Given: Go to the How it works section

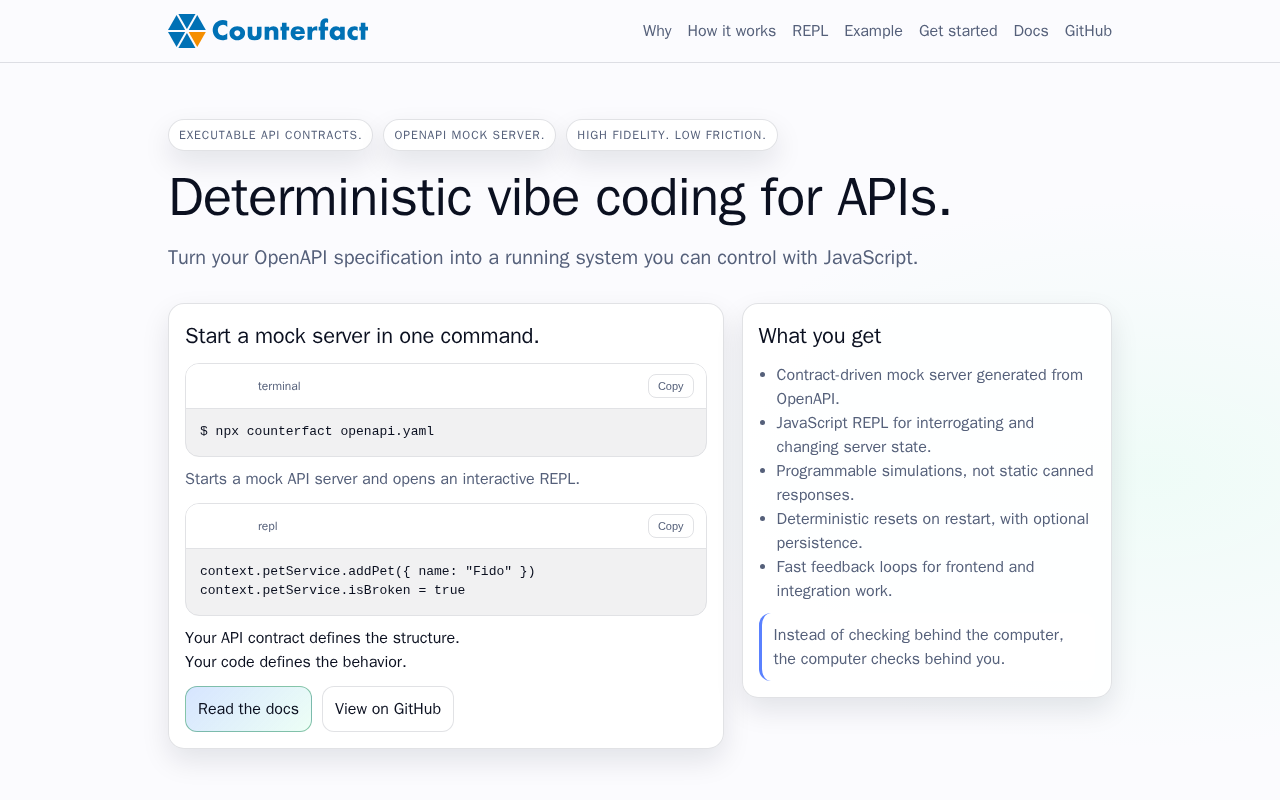Looking at the screenshot, I should 731,31.
